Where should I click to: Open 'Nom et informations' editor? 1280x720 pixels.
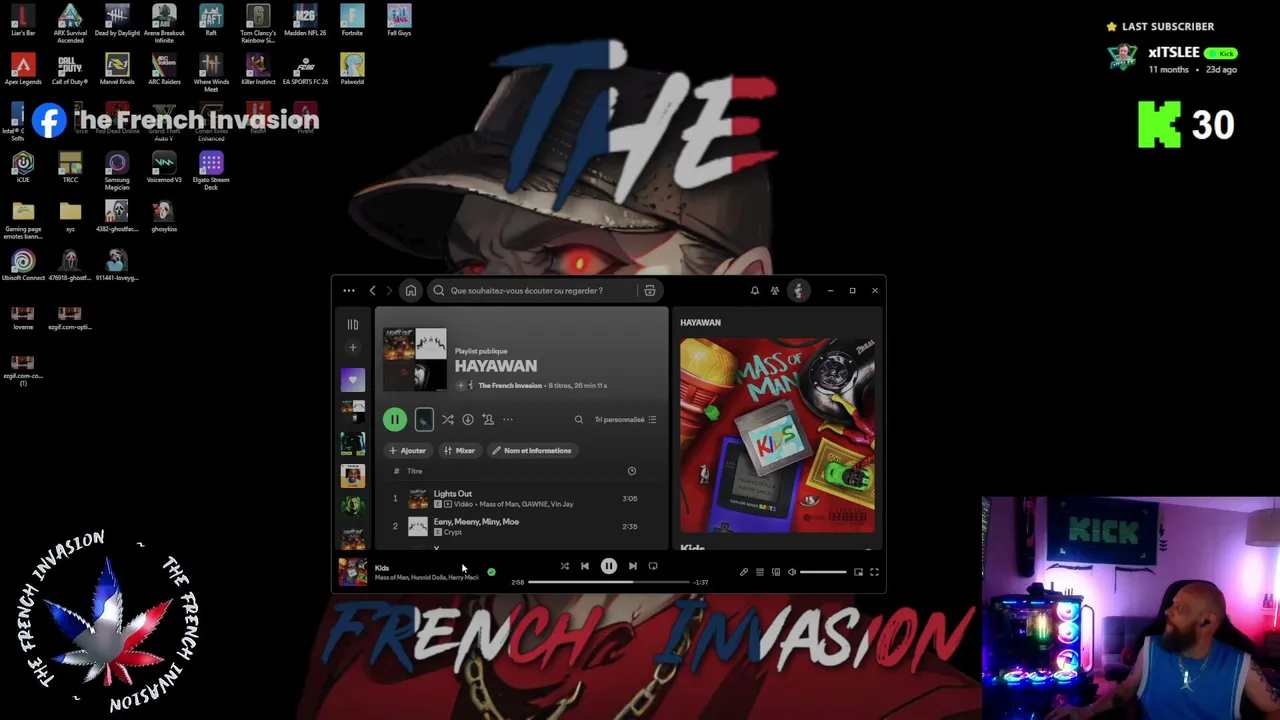point(532,451)
